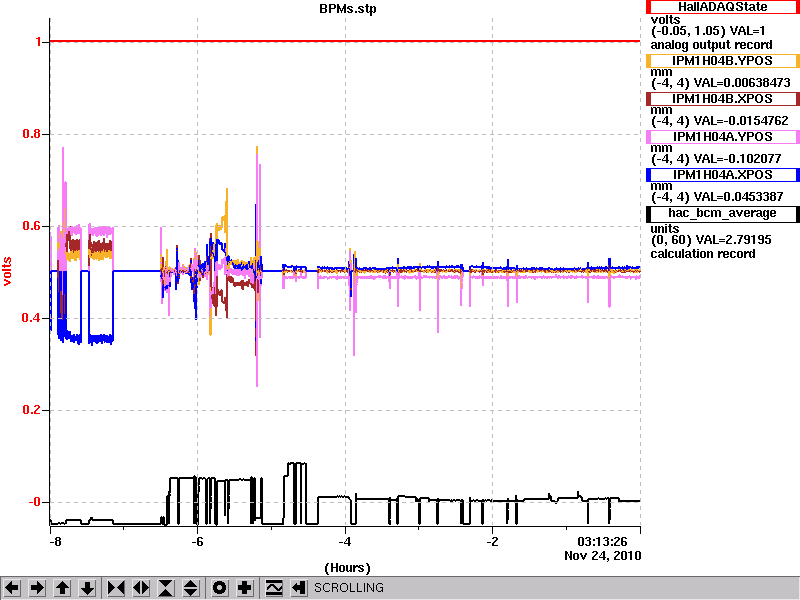Zoom in on the vertical axis (hourglass icon)
Viewport: 800px width, 600px height.
166,588
